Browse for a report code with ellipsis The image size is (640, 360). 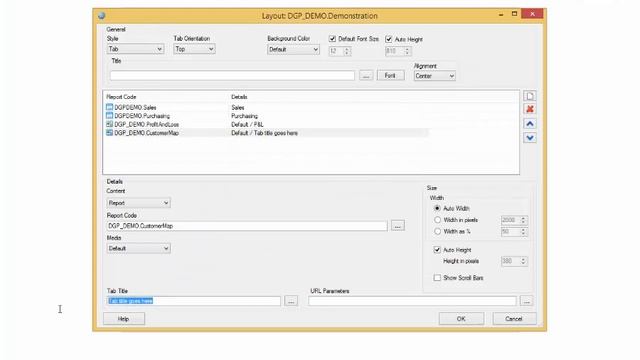click(x=398, y=225)
